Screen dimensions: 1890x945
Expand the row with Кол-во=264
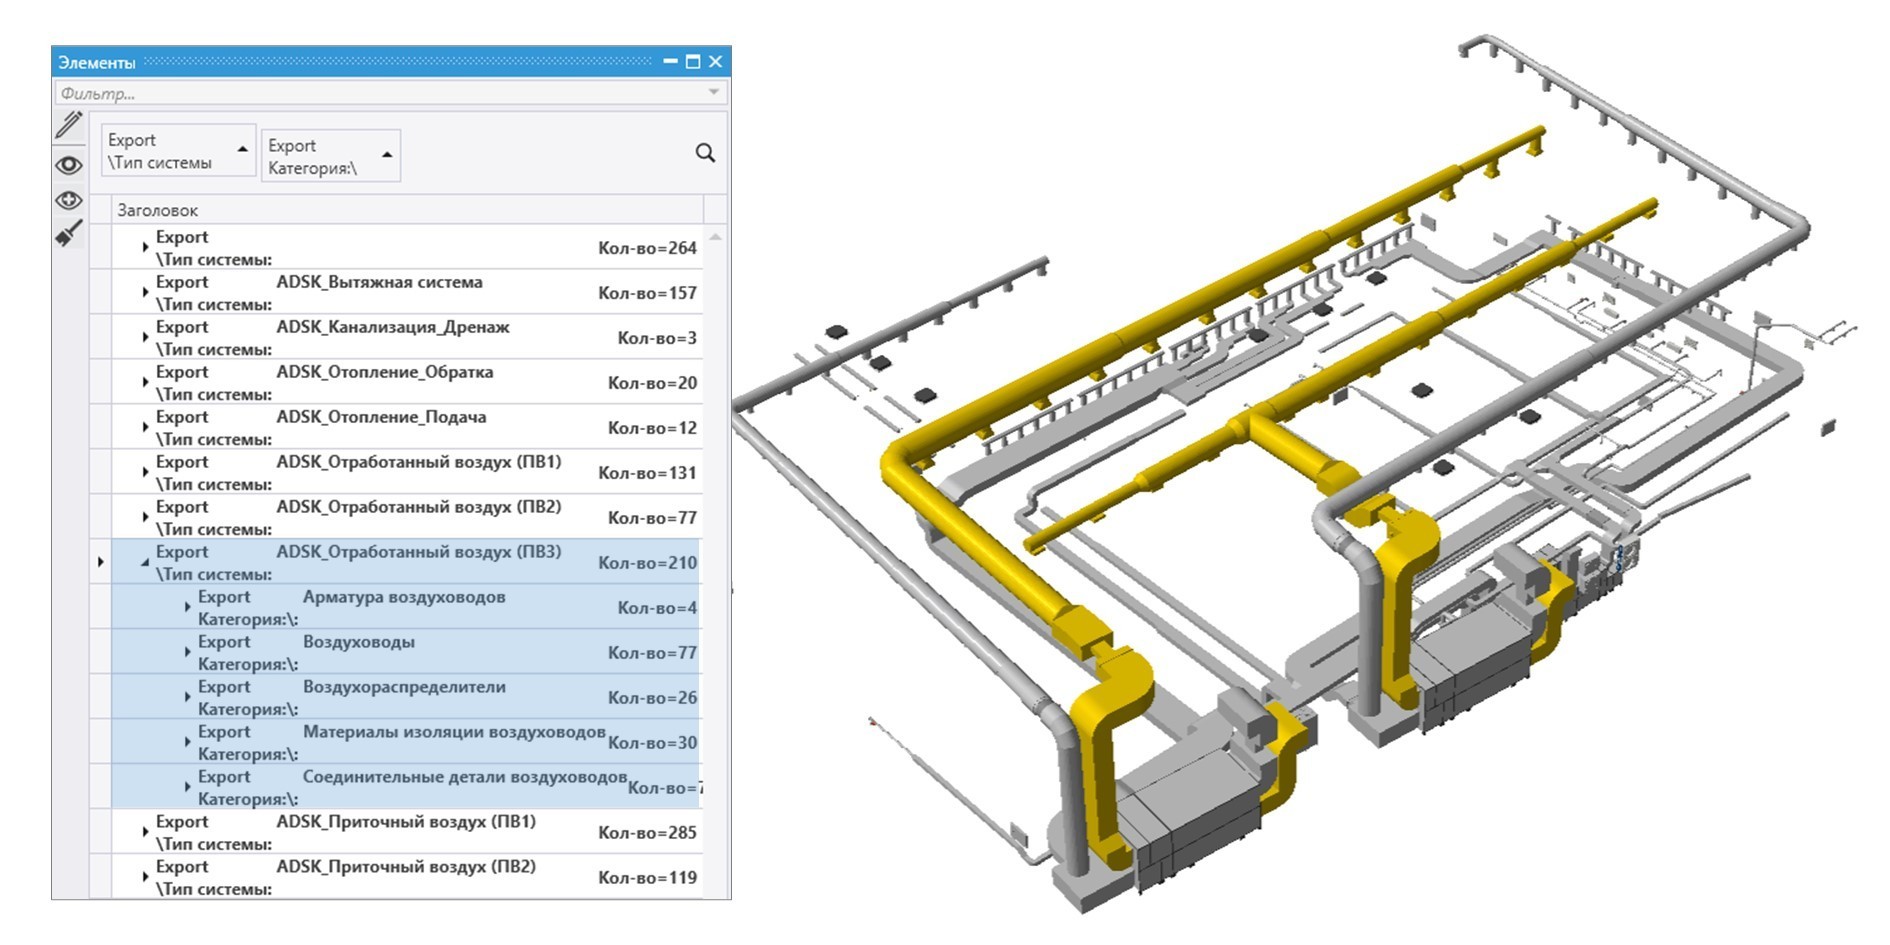pyautogui.click(x=145, y=247)
